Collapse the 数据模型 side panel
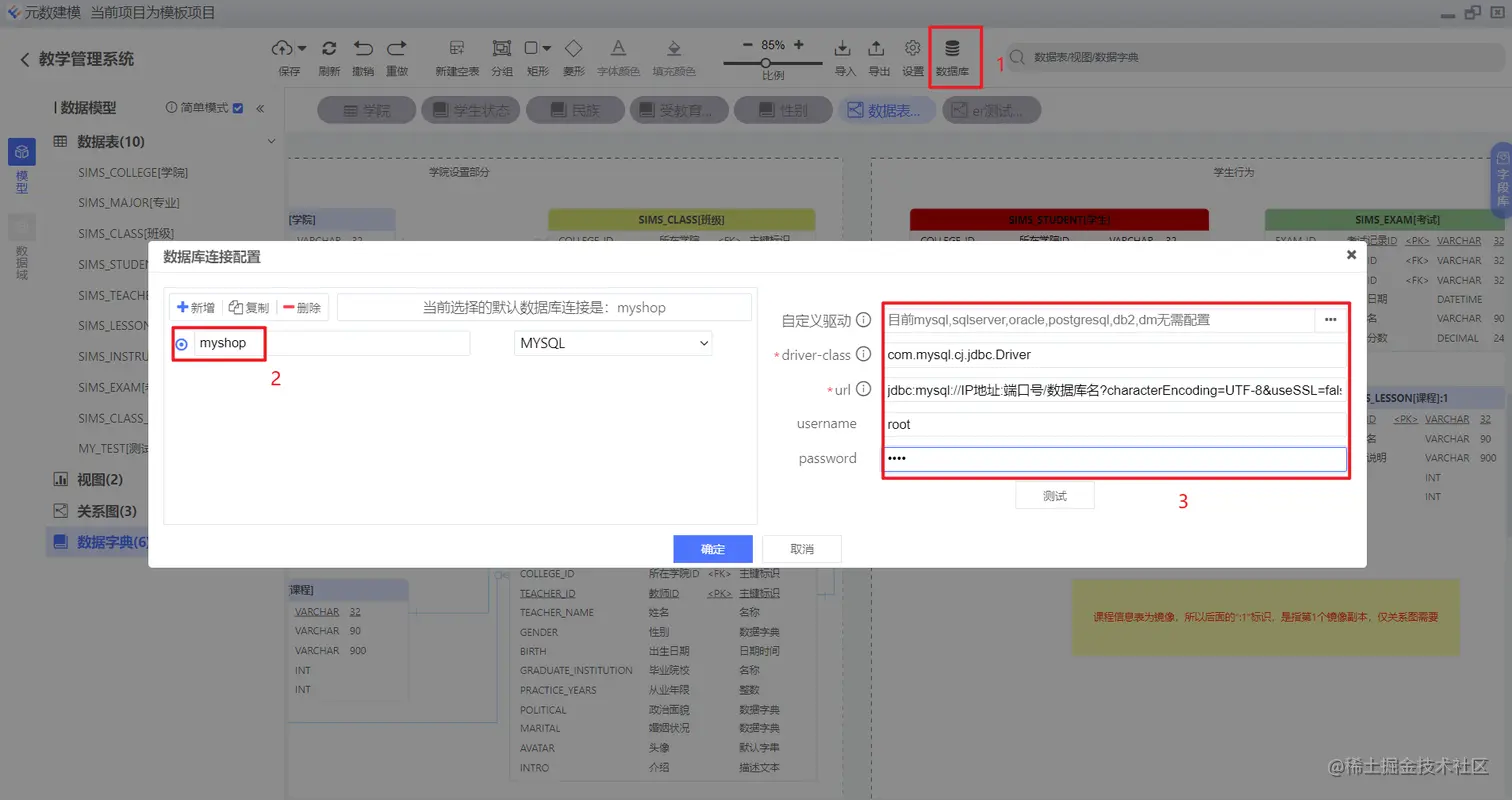Viewport: 1512px width, 800px height. click(260, 109)
